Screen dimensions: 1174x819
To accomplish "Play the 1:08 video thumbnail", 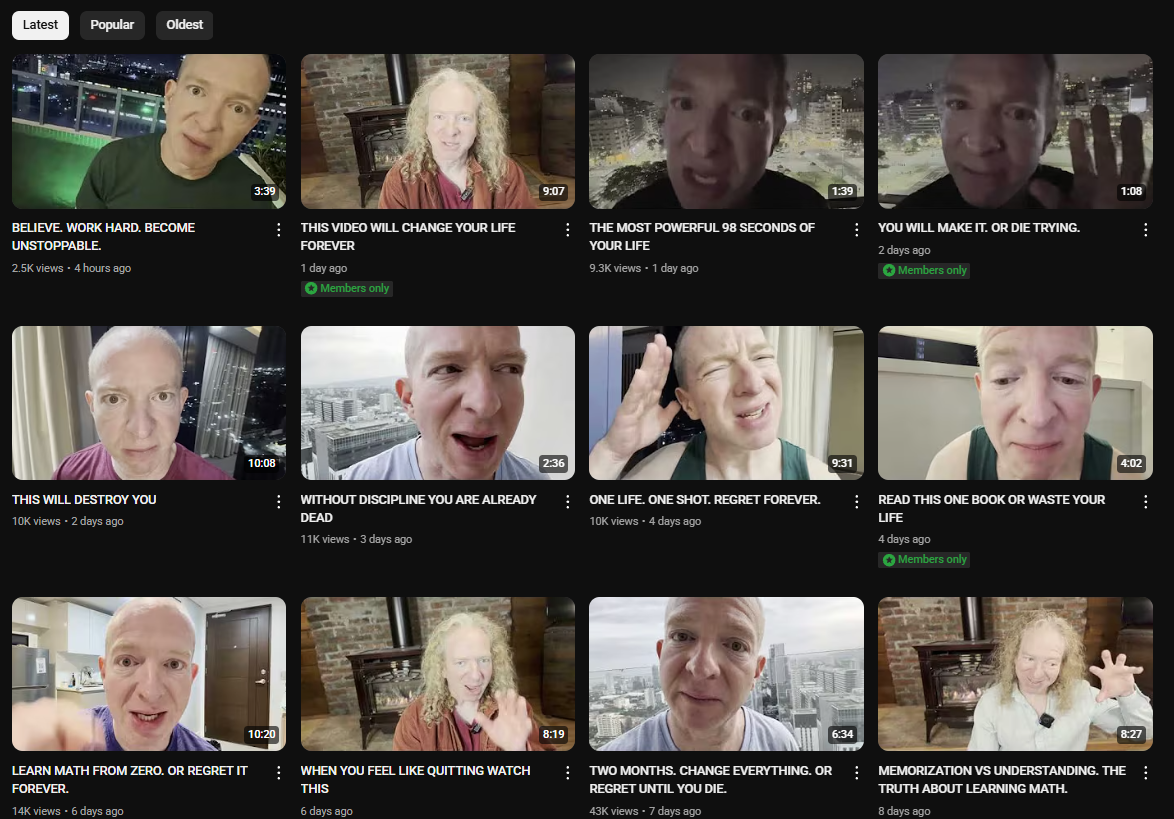I will click(1015, 131).
